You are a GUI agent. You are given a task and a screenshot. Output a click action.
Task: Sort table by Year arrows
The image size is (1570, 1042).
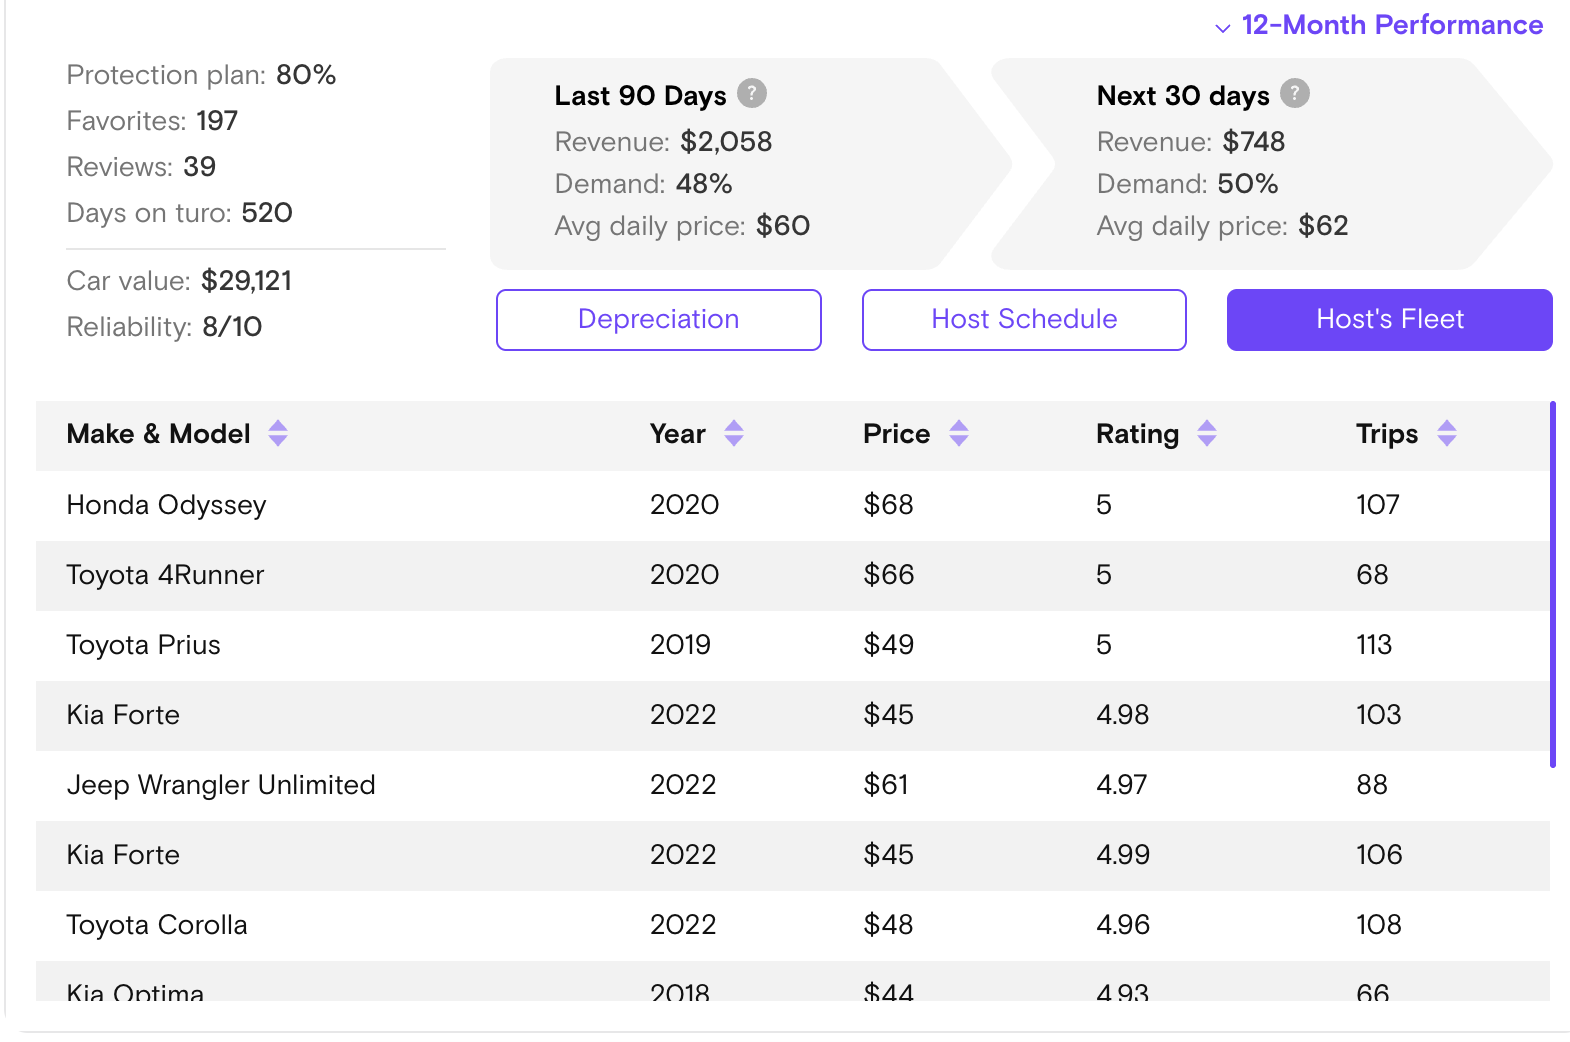(734, 433)
